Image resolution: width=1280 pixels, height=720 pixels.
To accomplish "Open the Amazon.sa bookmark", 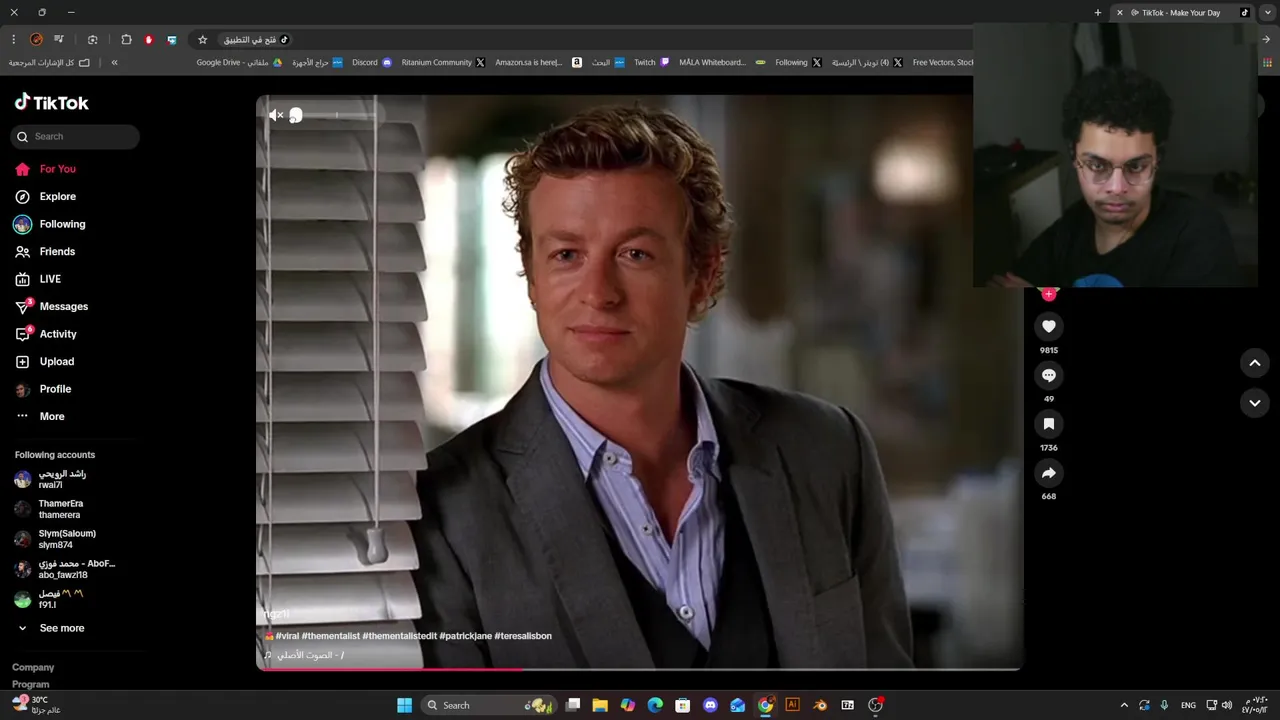I will [x=538, y=62].
